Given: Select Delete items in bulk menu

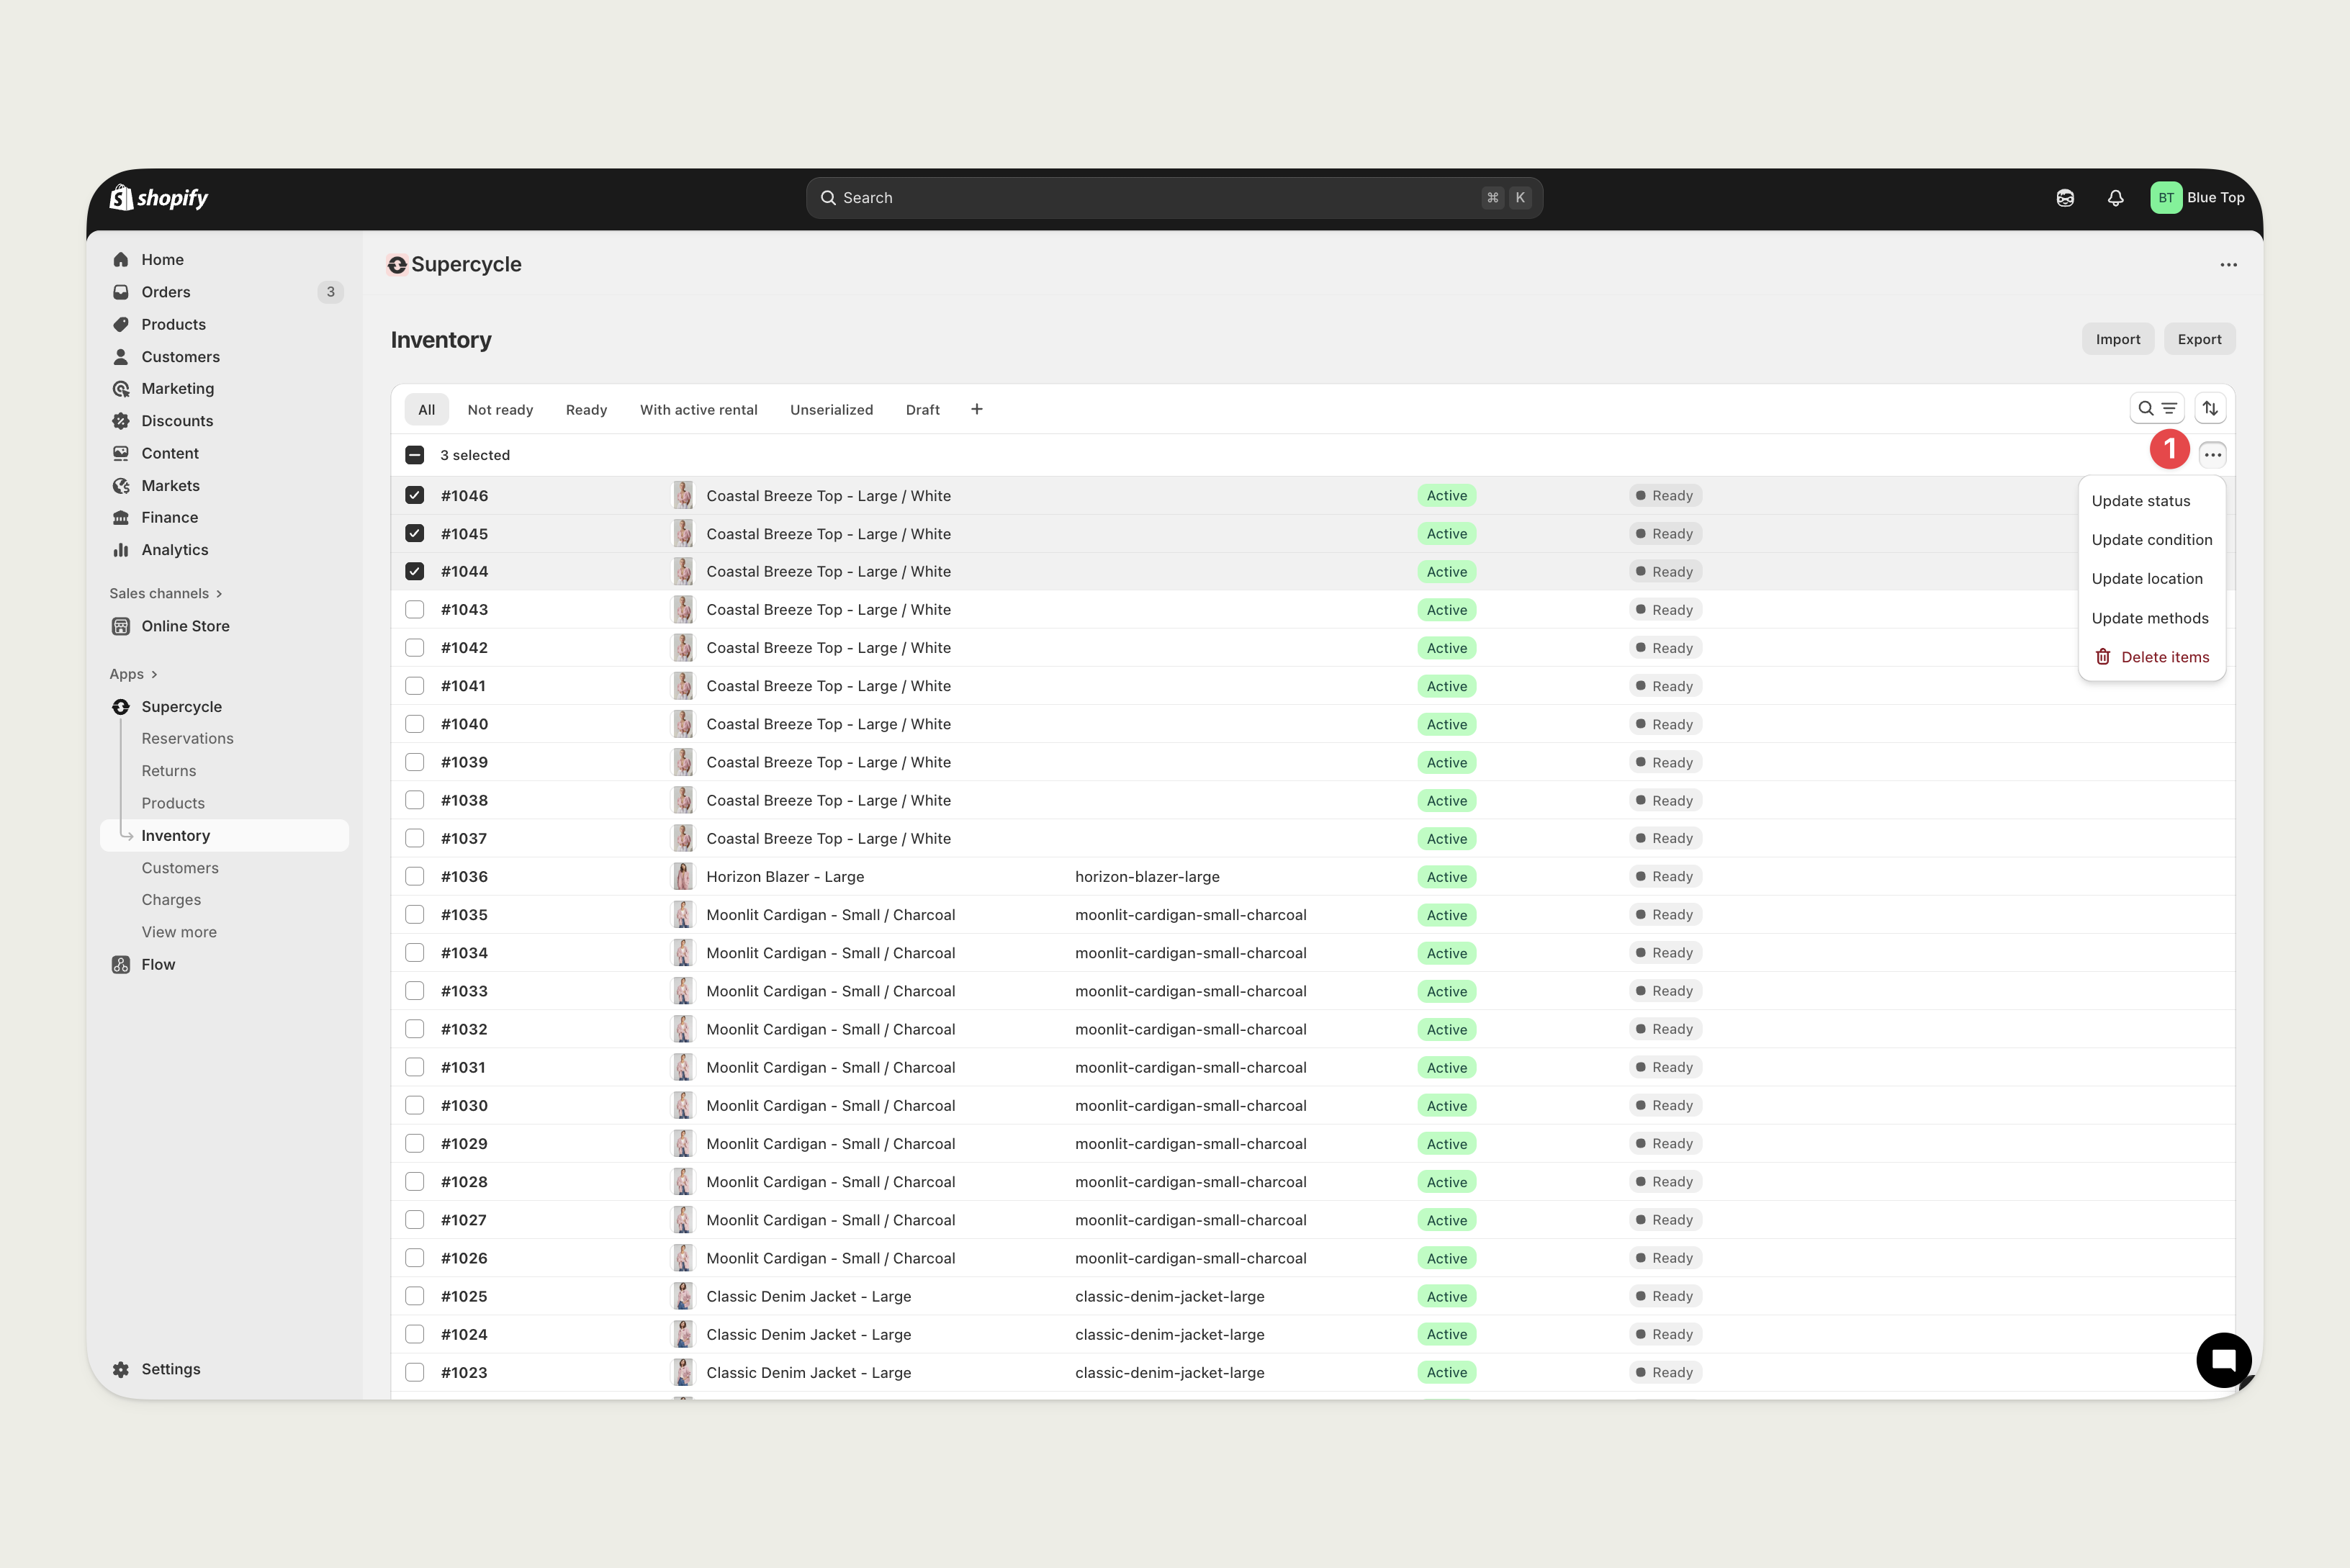Looking at the screenshot, I should 2164,657.
